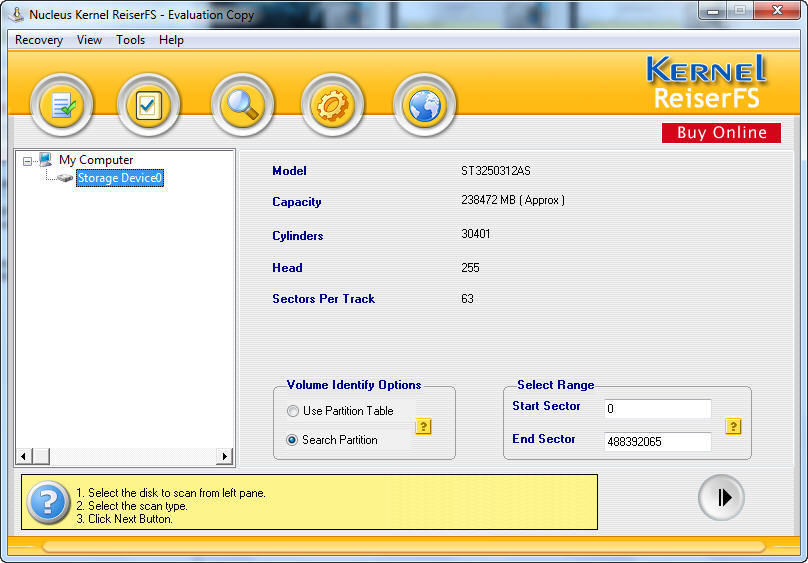Click the End Sector label

click(x=544, y=439)
